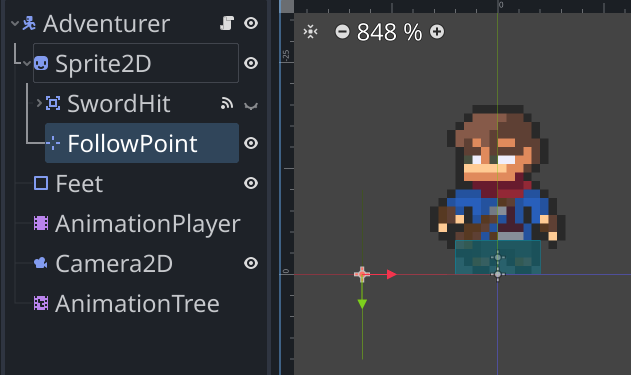Click the Adventurer character body icon
631x375 pixels.
click(29, 23)
